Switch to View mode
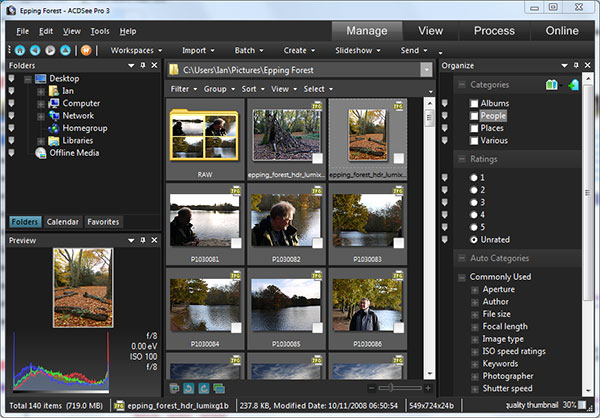Image resolution: width=600 pixels, height=418 pixels. 430,30
